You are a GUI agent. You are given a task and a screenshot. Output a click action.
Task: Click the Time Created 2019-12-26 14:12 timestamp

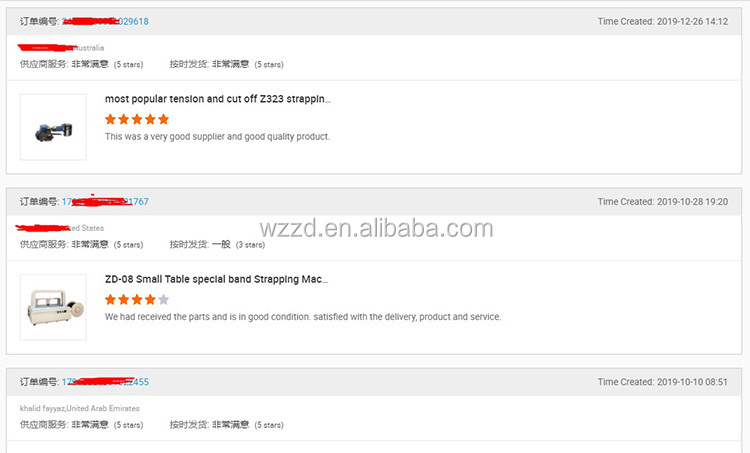(x=662, y=22)
